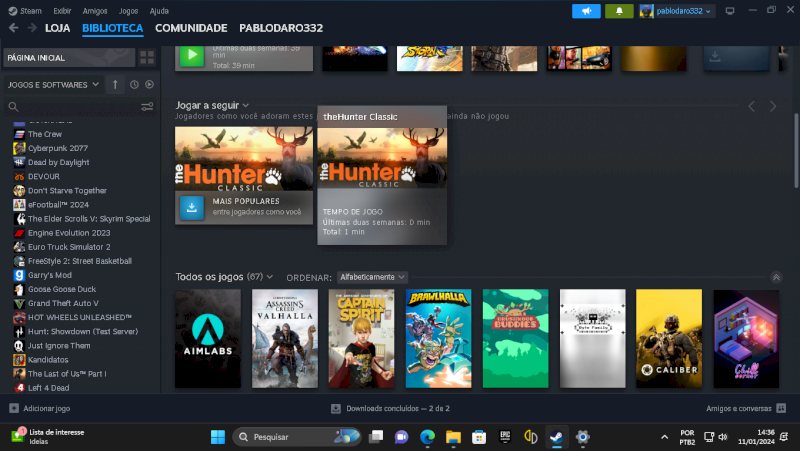This screenshot has height=451, width=800.
Task: Open File Explorer from the taskbar
Action: click(453, 437)
